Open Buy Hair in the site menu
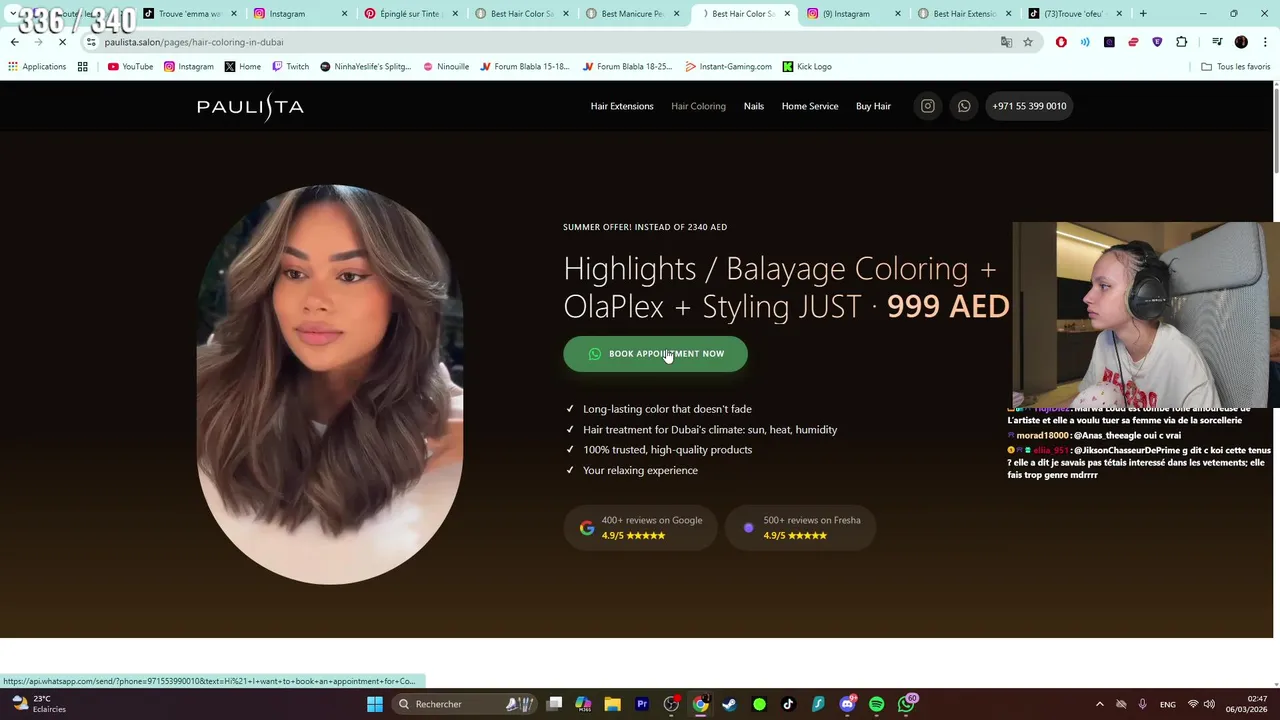This screenshot has height=720, width=1280. tap(873, 106)
